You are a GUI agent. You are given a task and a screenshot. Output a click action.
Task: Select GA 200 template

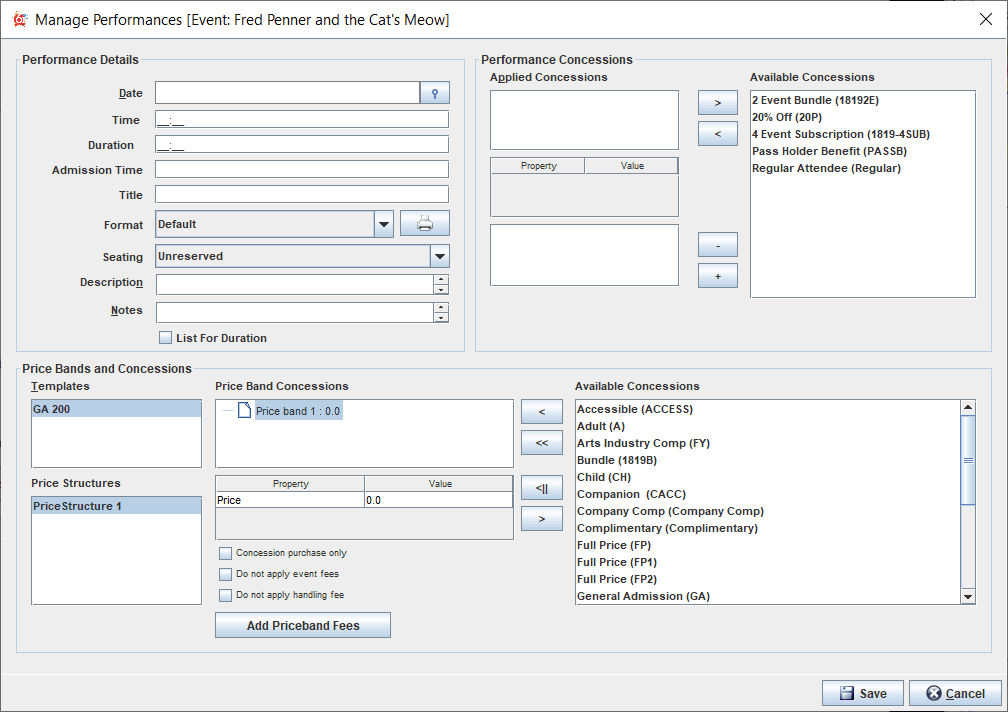pos(116,409)
